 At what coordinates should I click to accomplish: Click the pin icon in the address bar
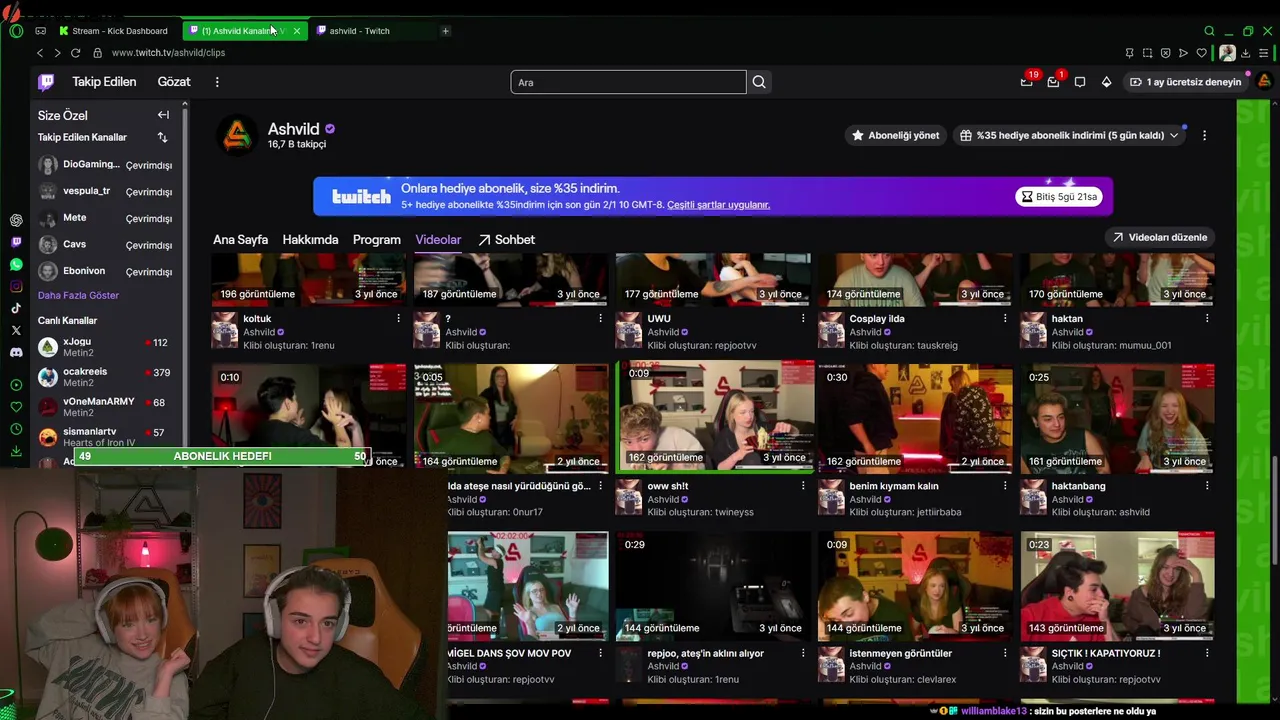tap(1129, 53)
